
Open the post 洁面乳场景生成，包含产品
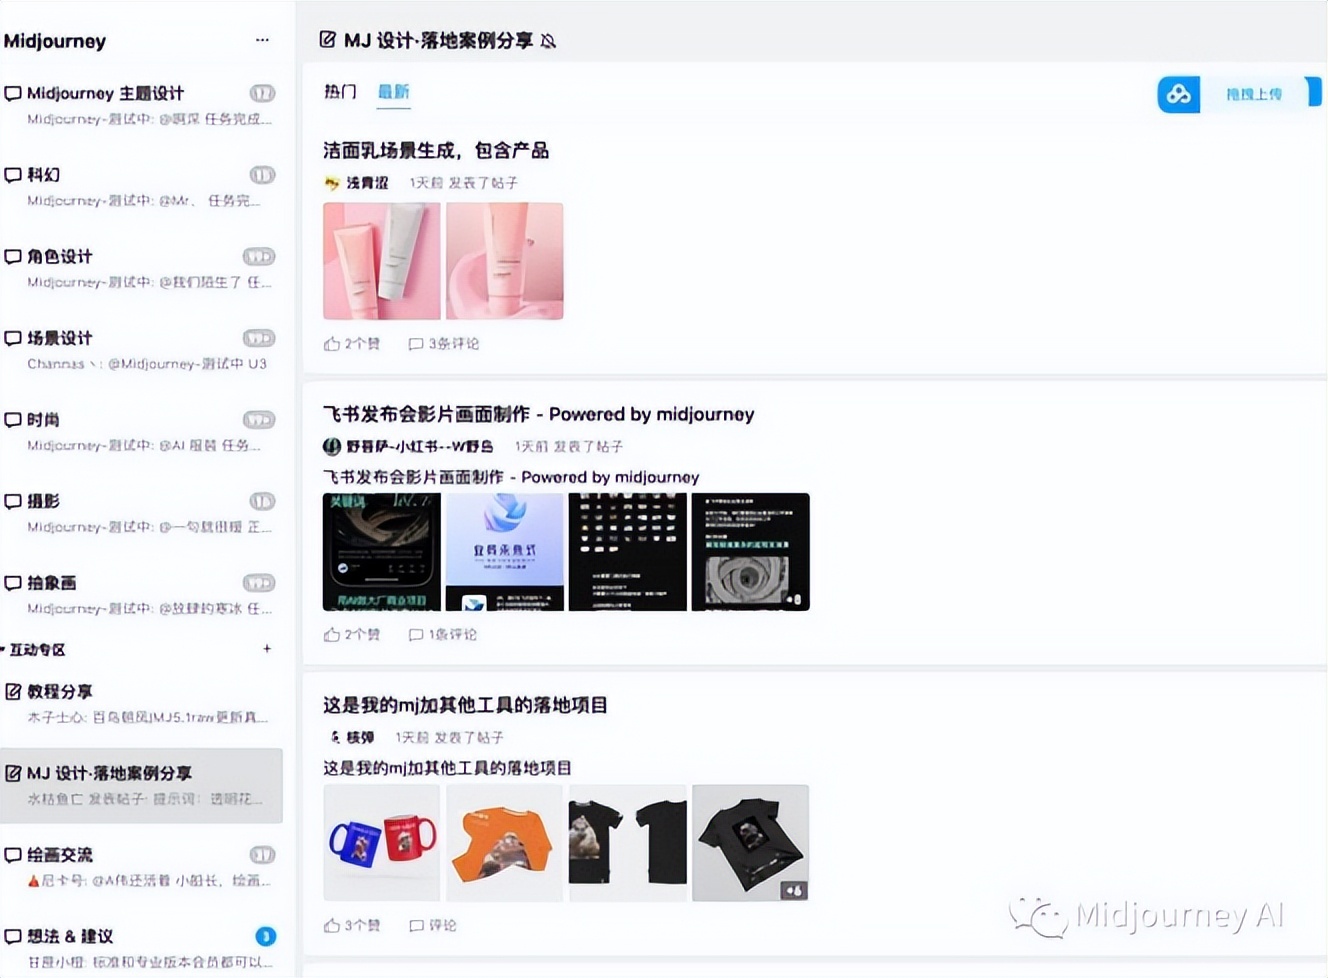(436, 151)
